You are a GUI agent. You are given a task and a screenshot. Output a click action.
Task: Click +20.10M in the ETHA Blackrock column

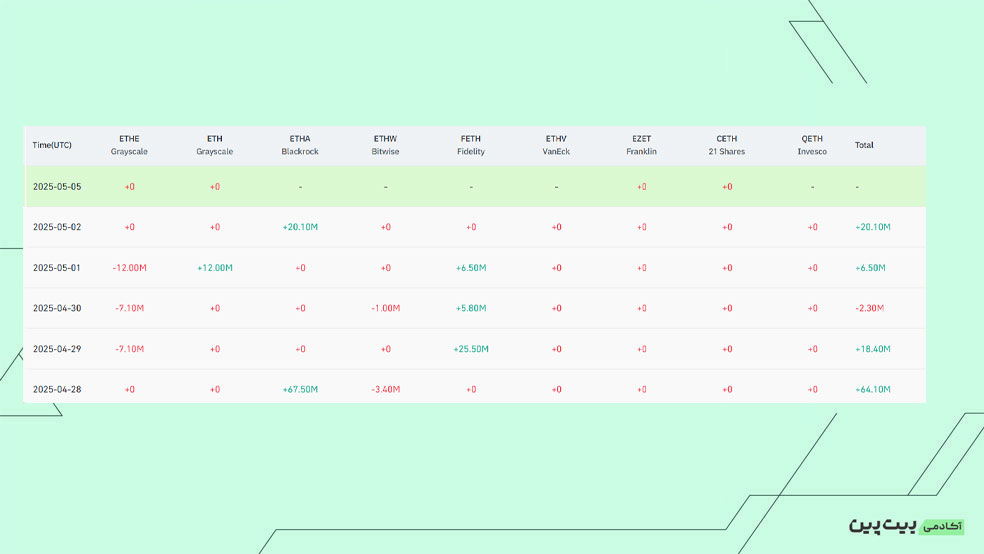pyautogui.click(x=300, y=227)
